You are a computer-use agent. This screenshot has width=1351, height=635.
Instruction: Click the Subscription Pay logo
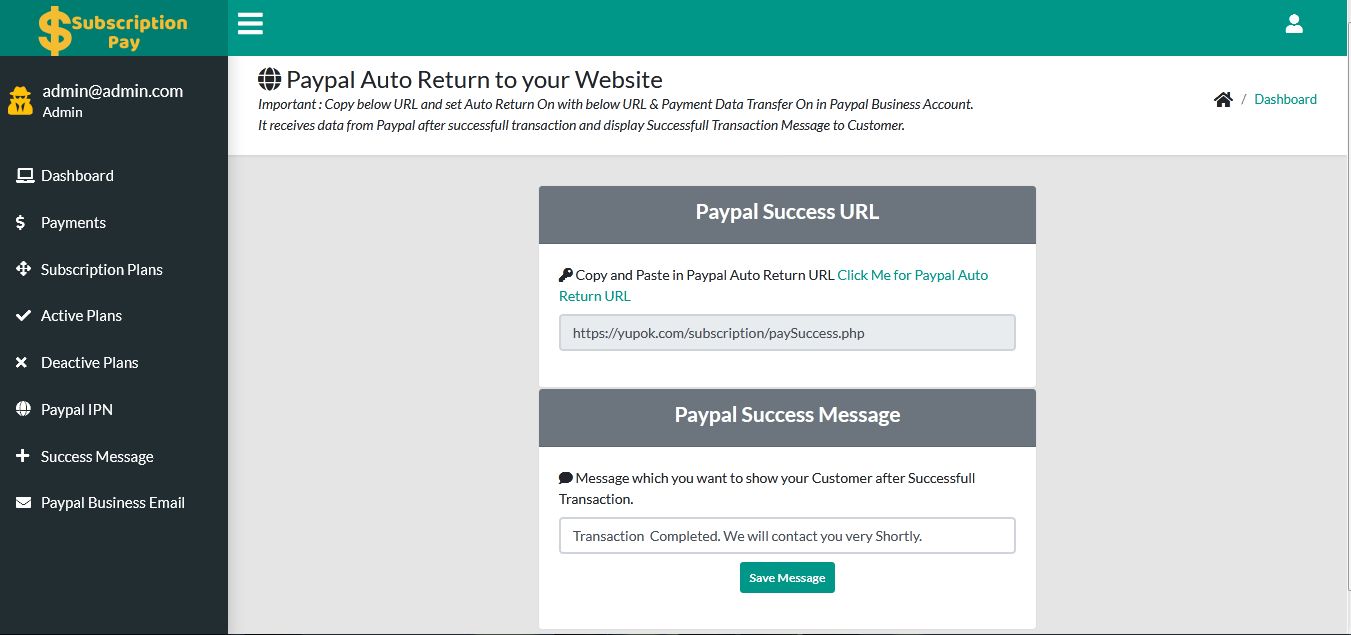pos(113,30)
